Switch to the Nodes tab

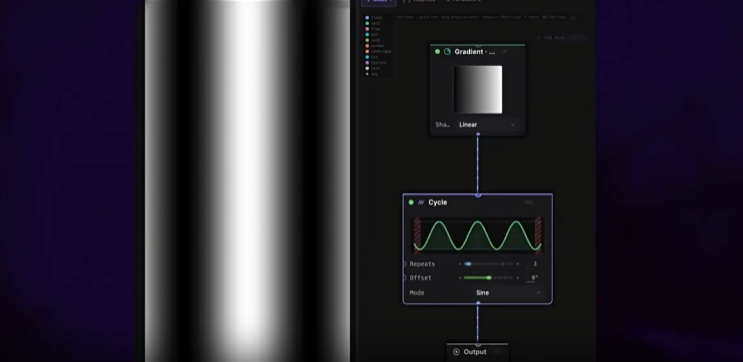[x=379, y=2]
